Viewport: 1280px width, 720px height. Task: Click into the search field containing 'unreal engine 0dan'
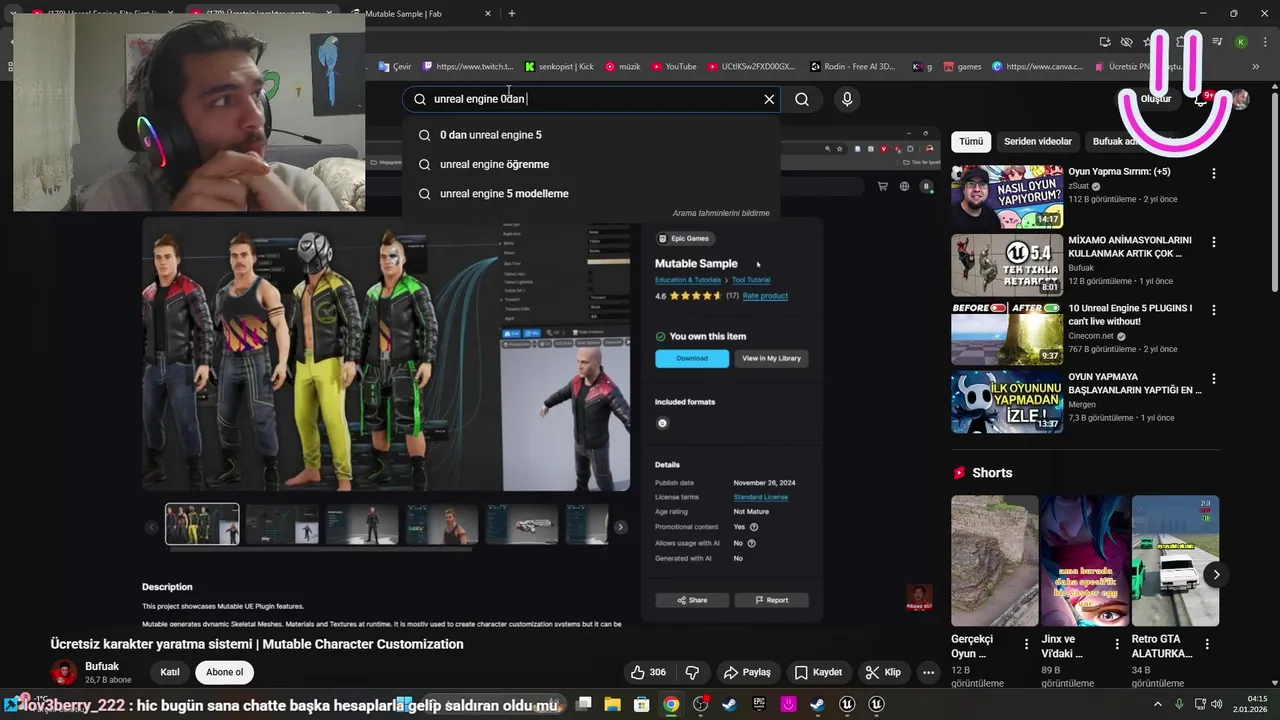590,99
